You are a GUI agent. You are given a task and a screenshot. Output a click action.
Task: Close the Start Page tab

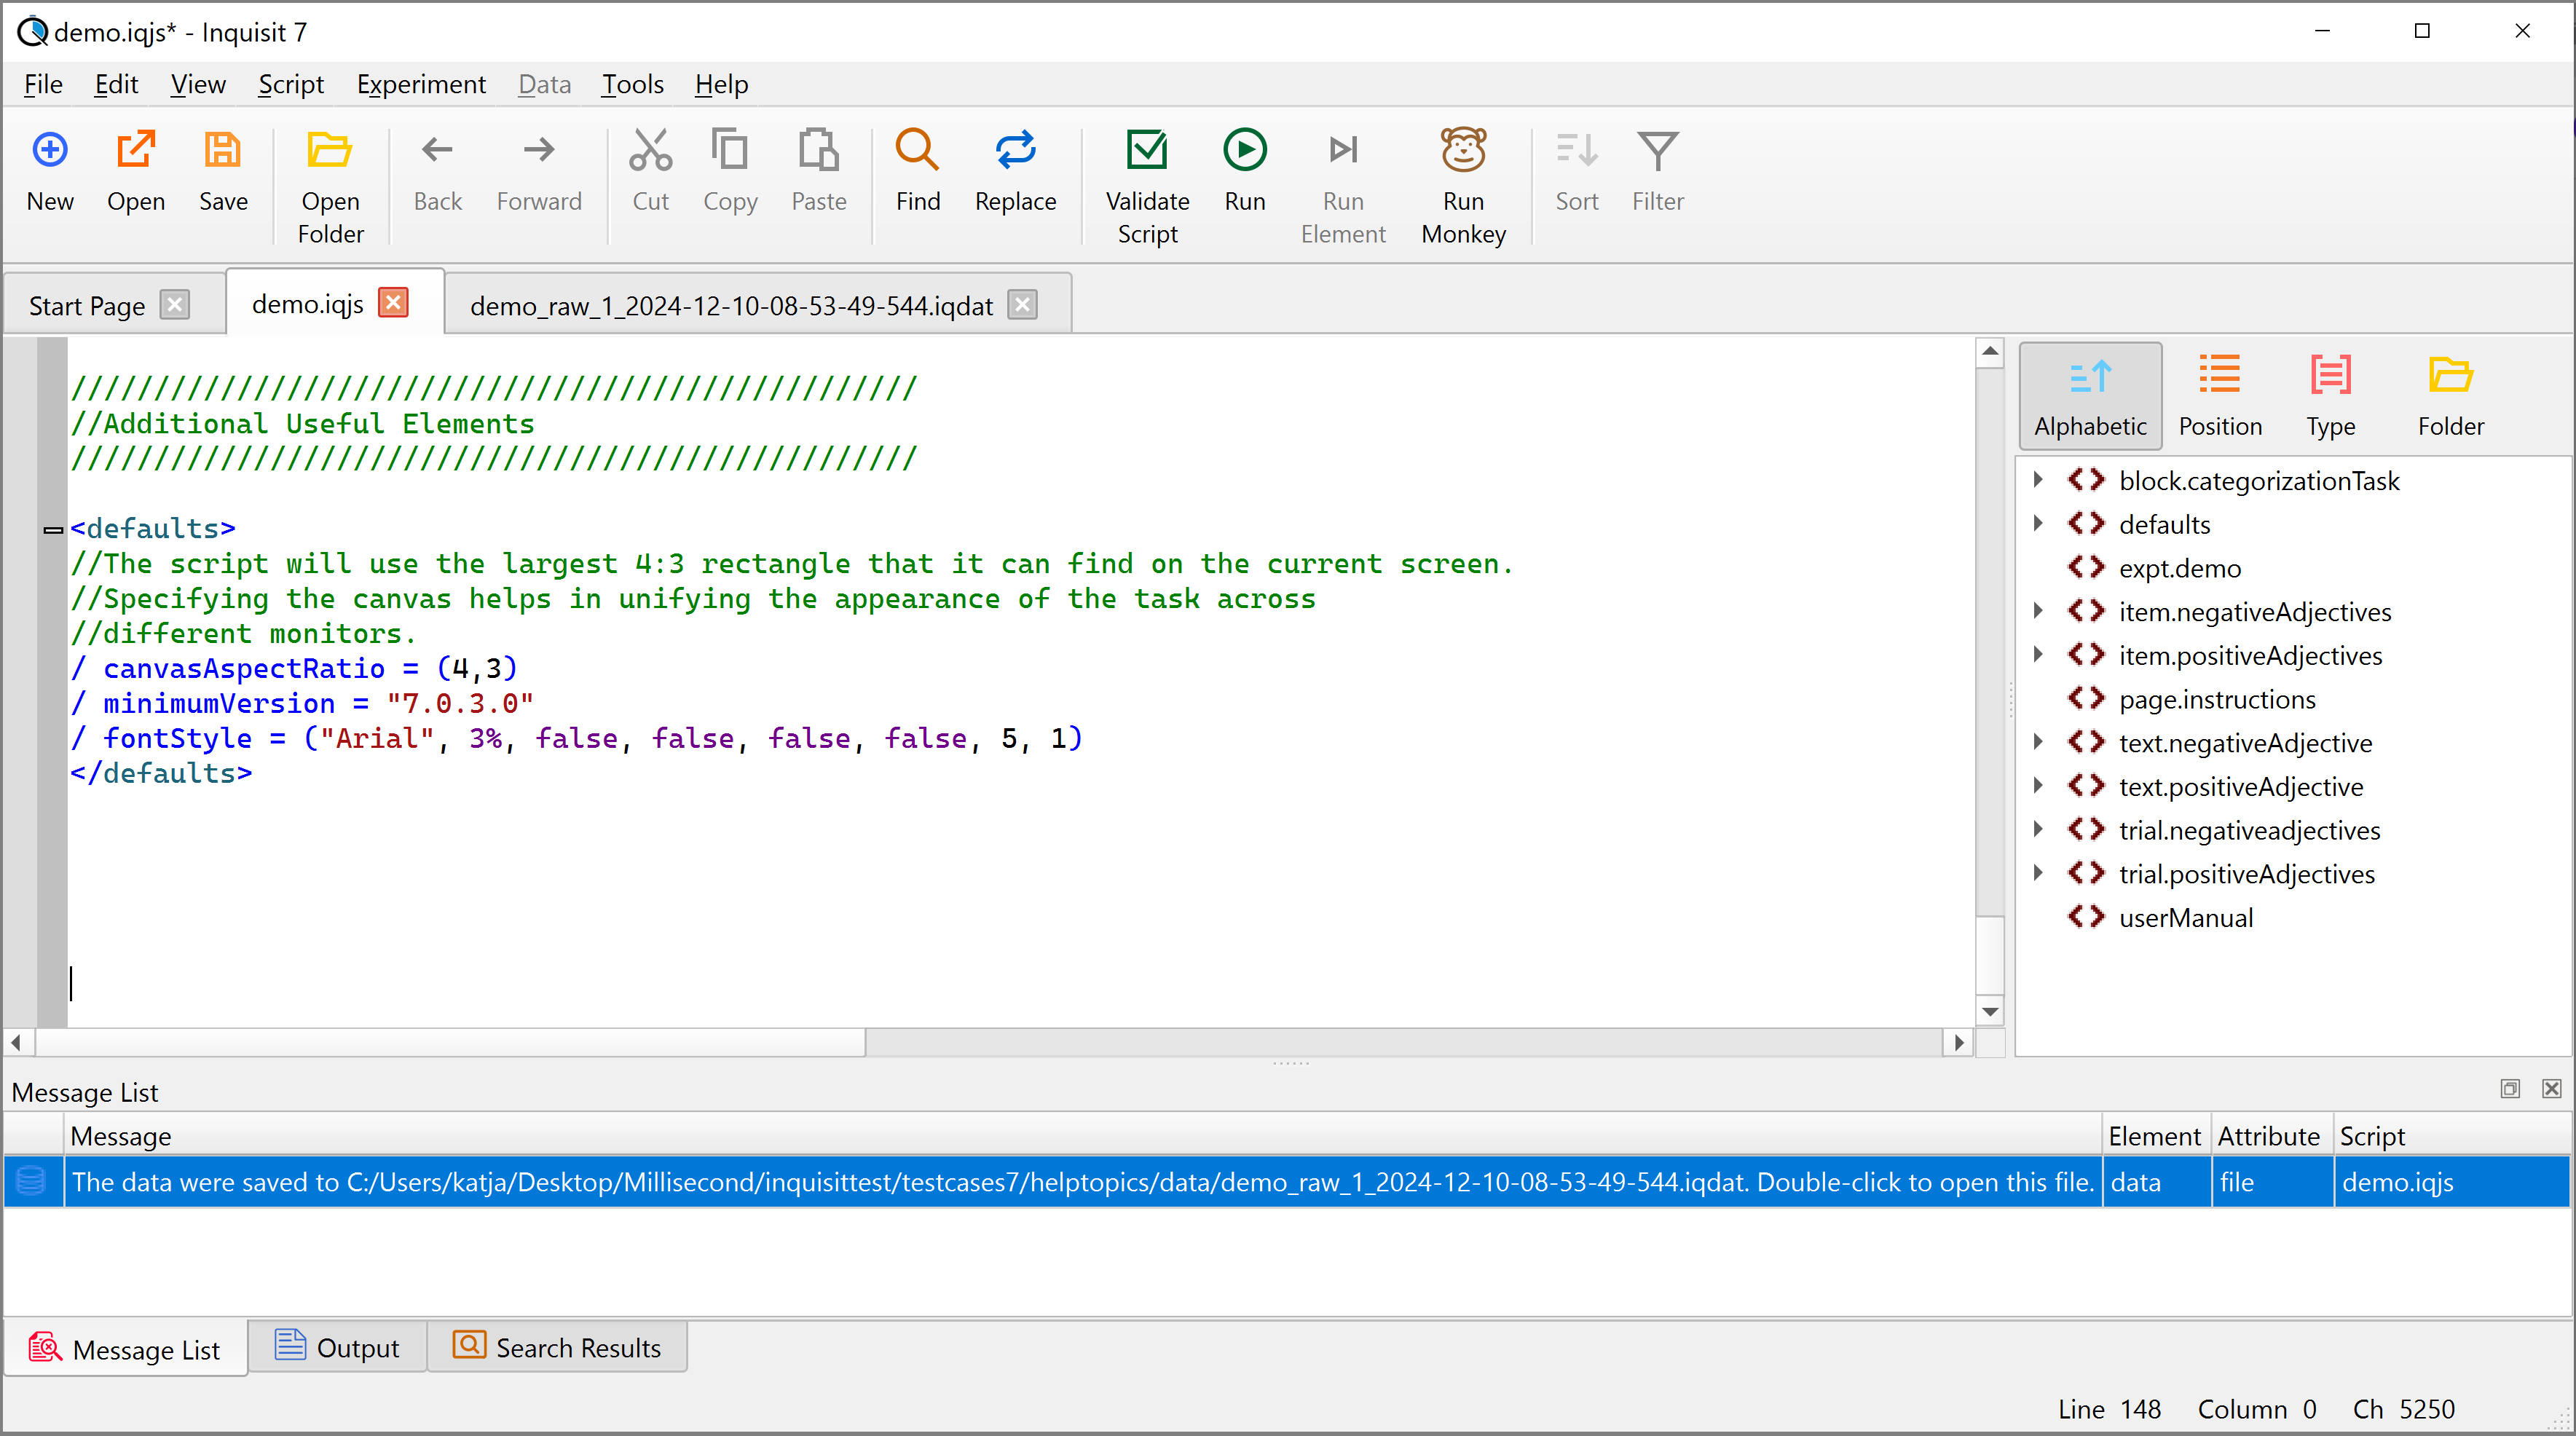pos(175,304)
